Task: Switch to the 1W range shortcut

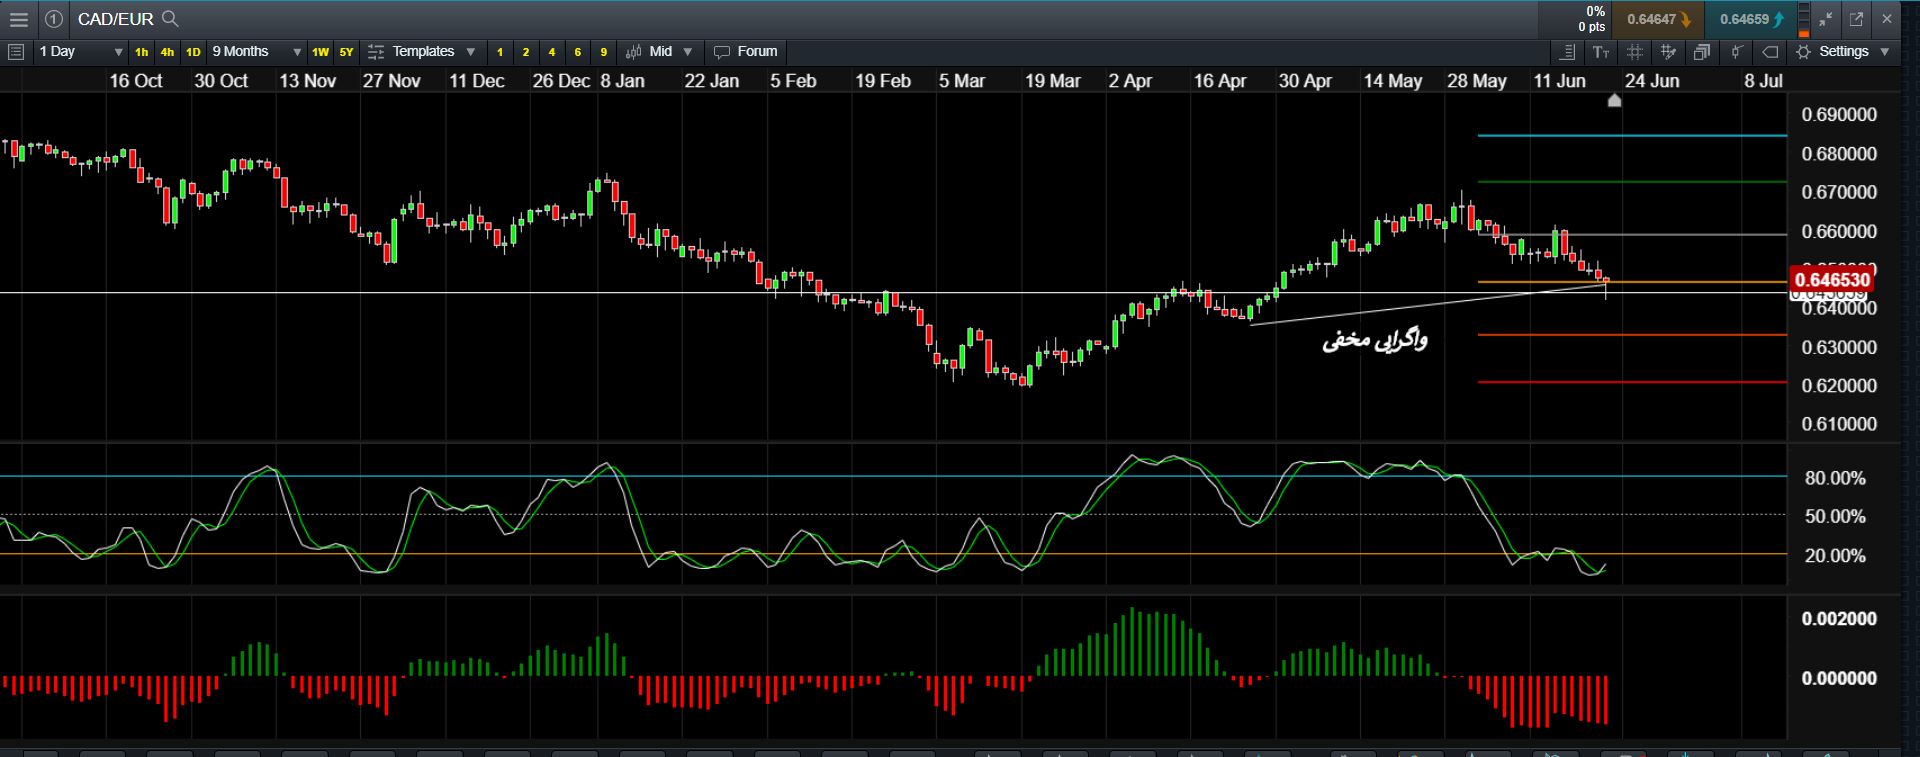Action: tap(320, 52)
